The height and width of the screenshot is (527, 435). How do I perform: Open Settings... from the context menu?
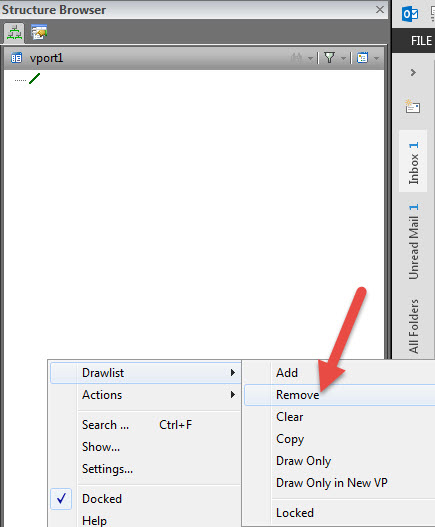coord(145,469)
